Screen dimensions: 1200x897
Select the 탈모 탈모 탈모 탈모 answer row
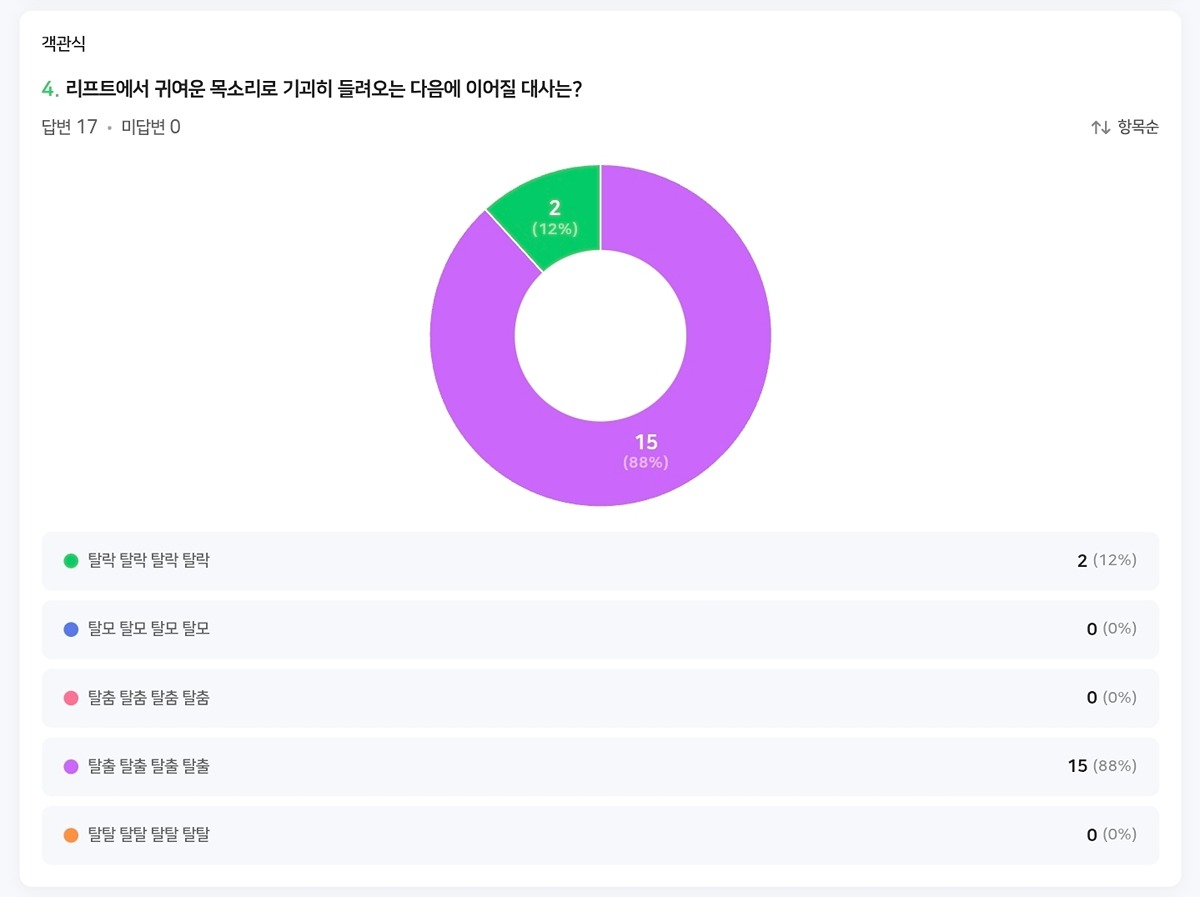(x=600, y=629)
